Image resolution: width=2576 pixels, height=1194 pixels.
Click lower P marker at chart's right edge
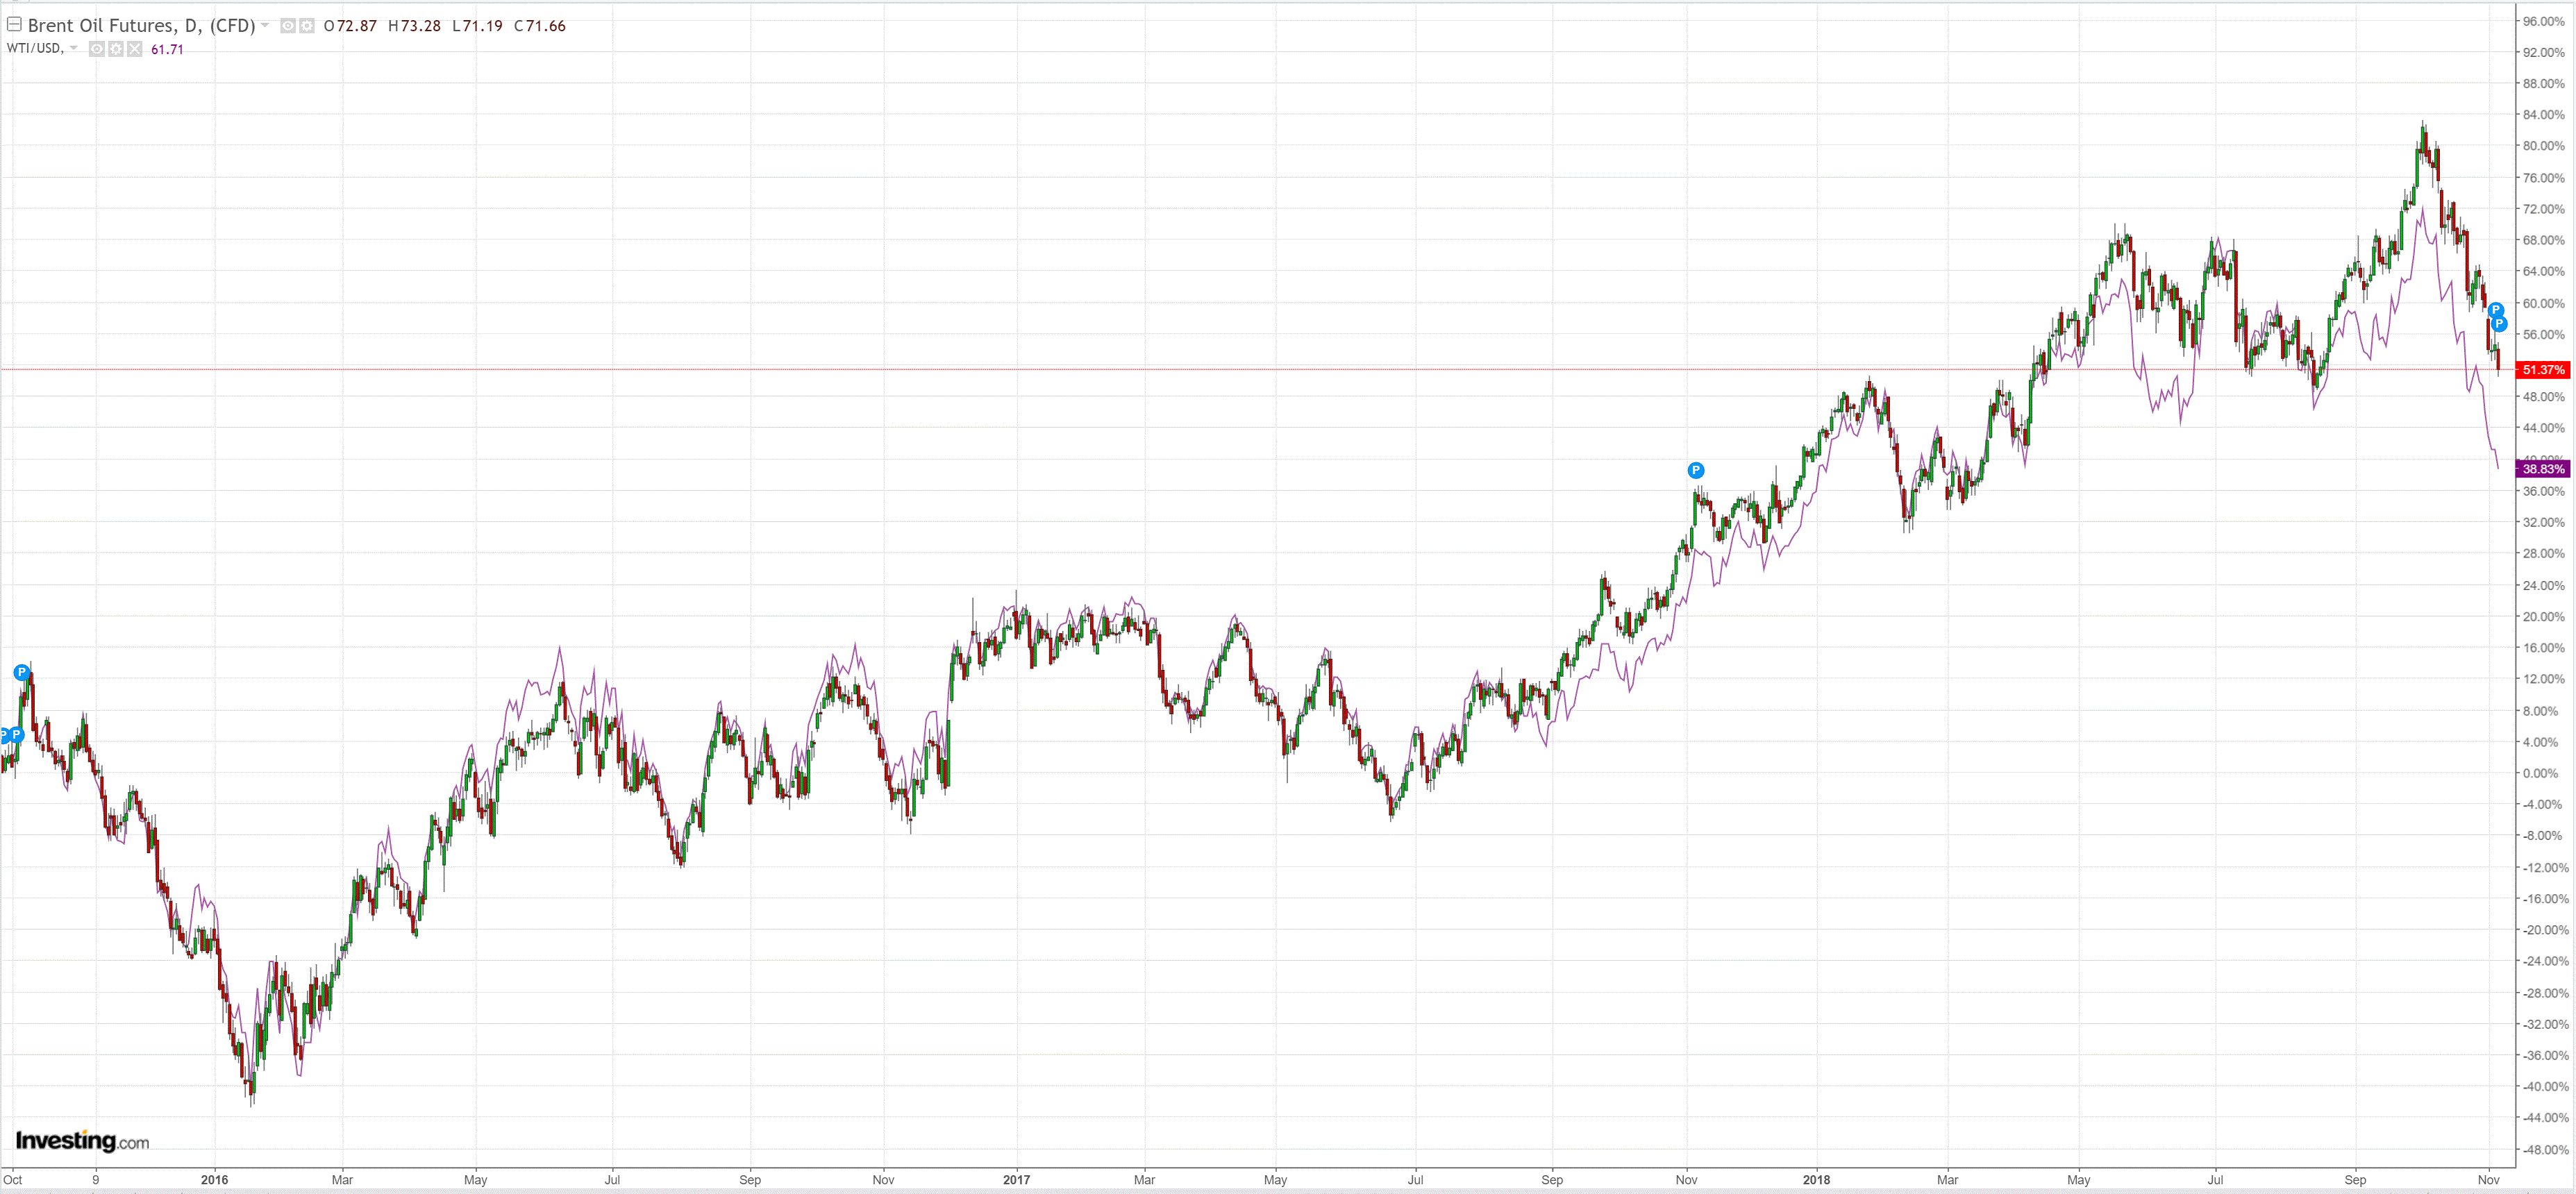pos(2499,324)
